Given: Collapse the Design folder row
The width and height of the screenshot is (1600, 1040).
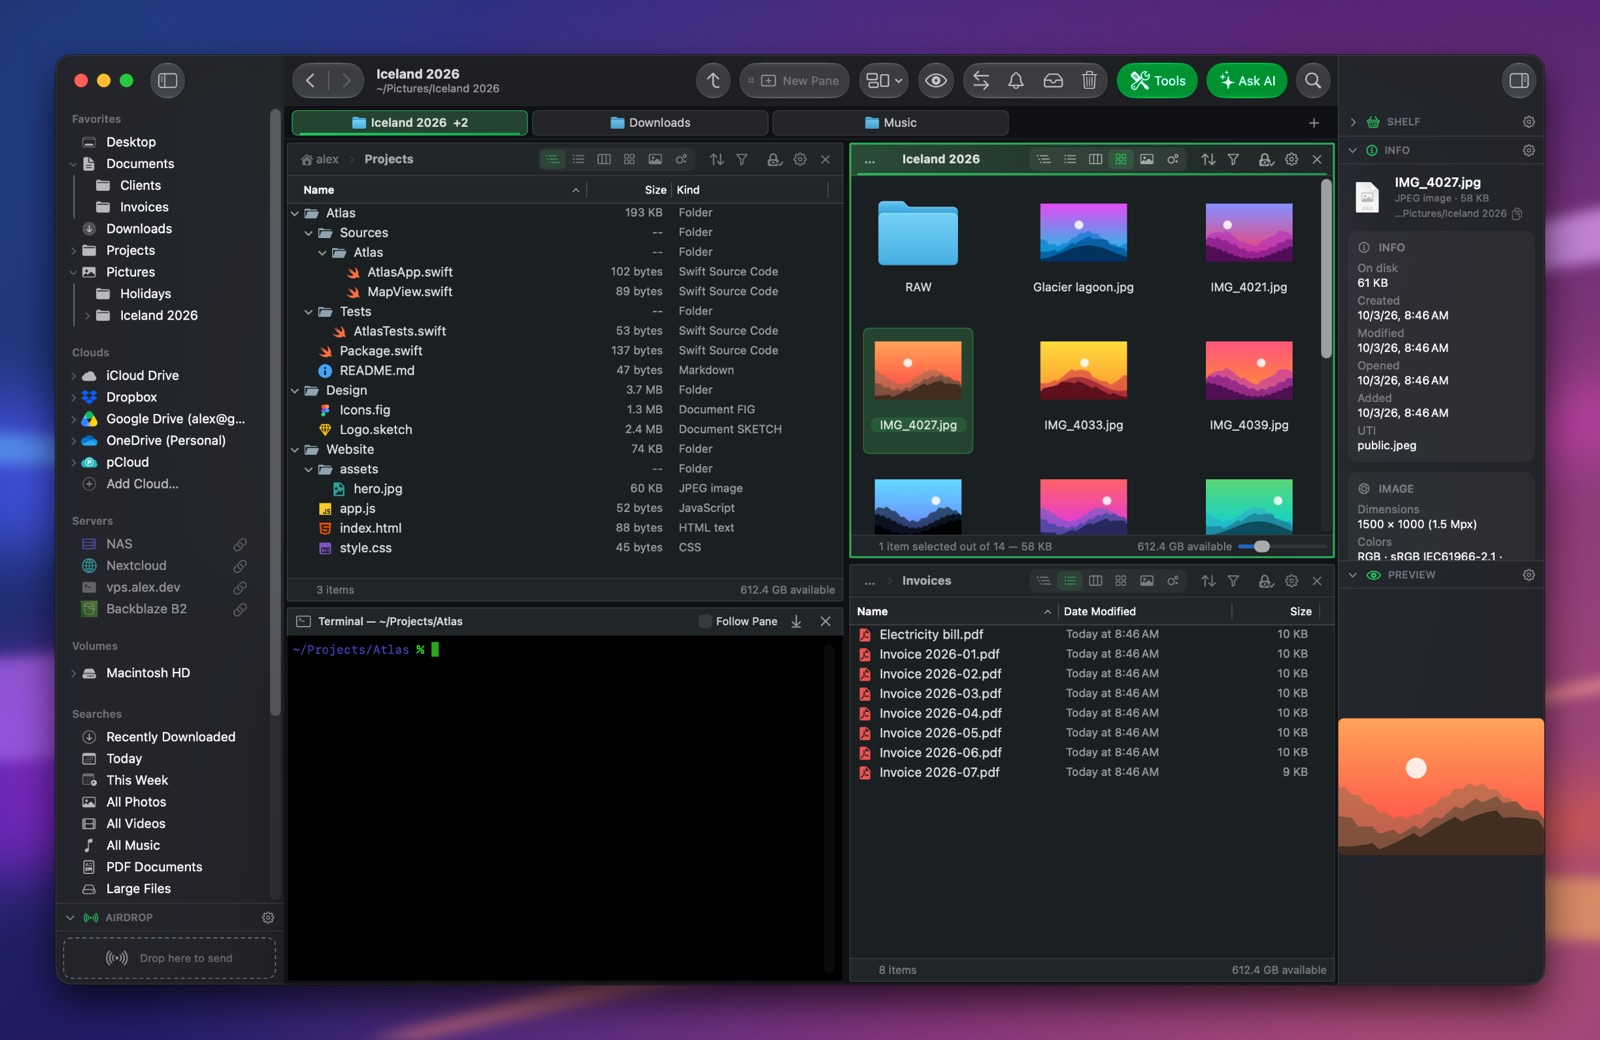Looking at the screenshot, I should pos(295,391).
